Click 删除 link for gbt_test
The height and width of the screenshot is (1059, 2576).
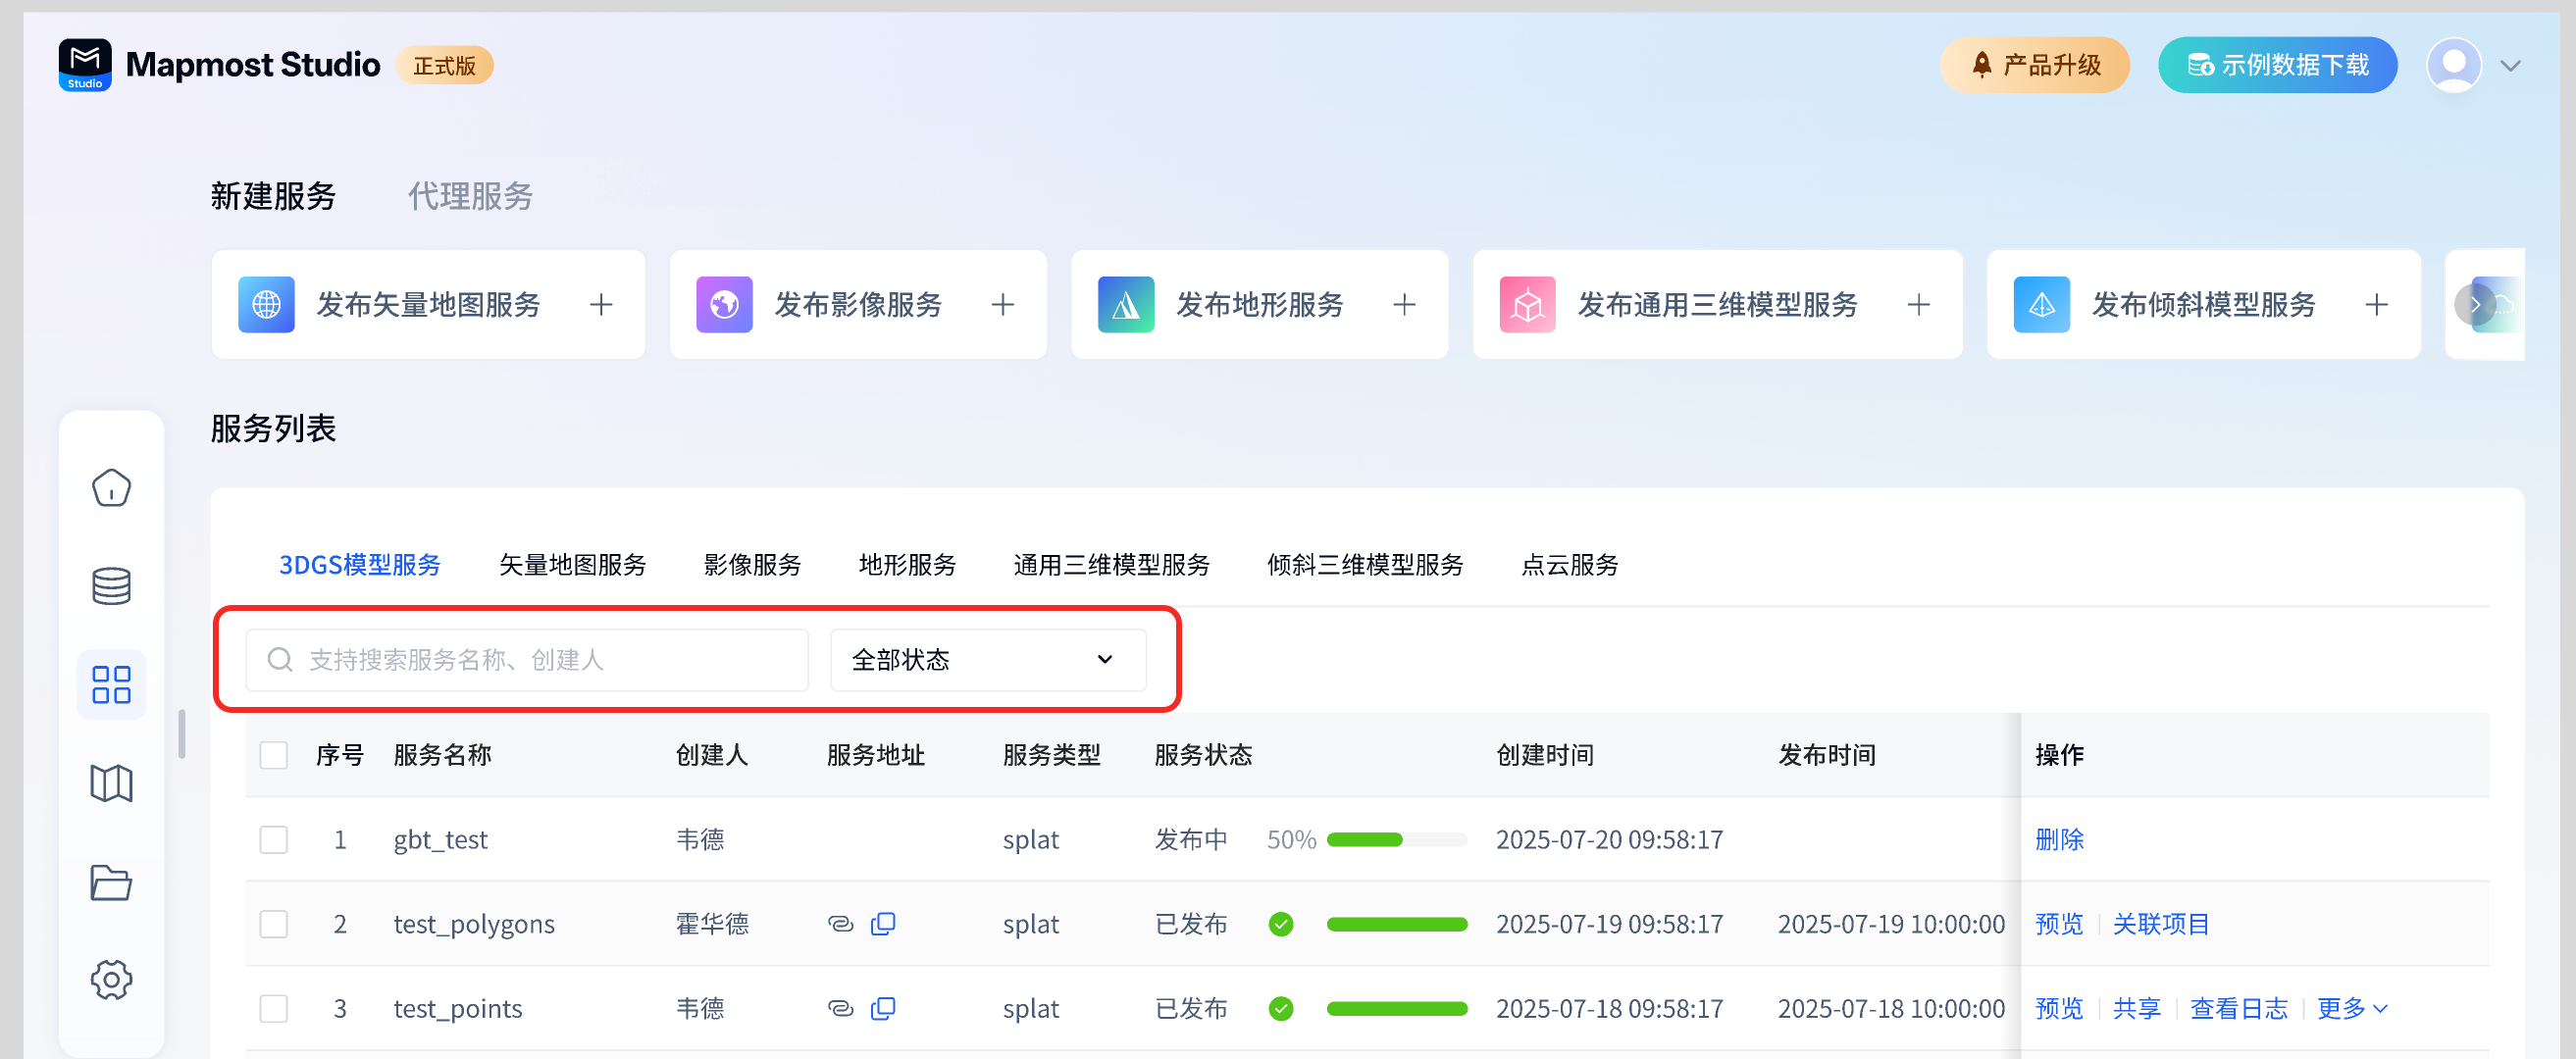click(x=2059, y=839)
